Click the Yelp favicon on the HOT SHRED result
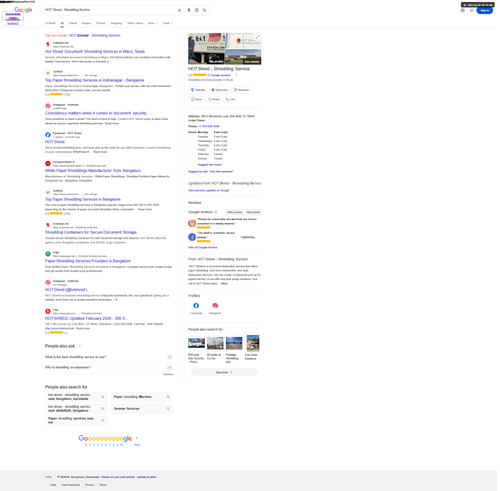Viewport: 500px width, 491px height. coord(48,311)
